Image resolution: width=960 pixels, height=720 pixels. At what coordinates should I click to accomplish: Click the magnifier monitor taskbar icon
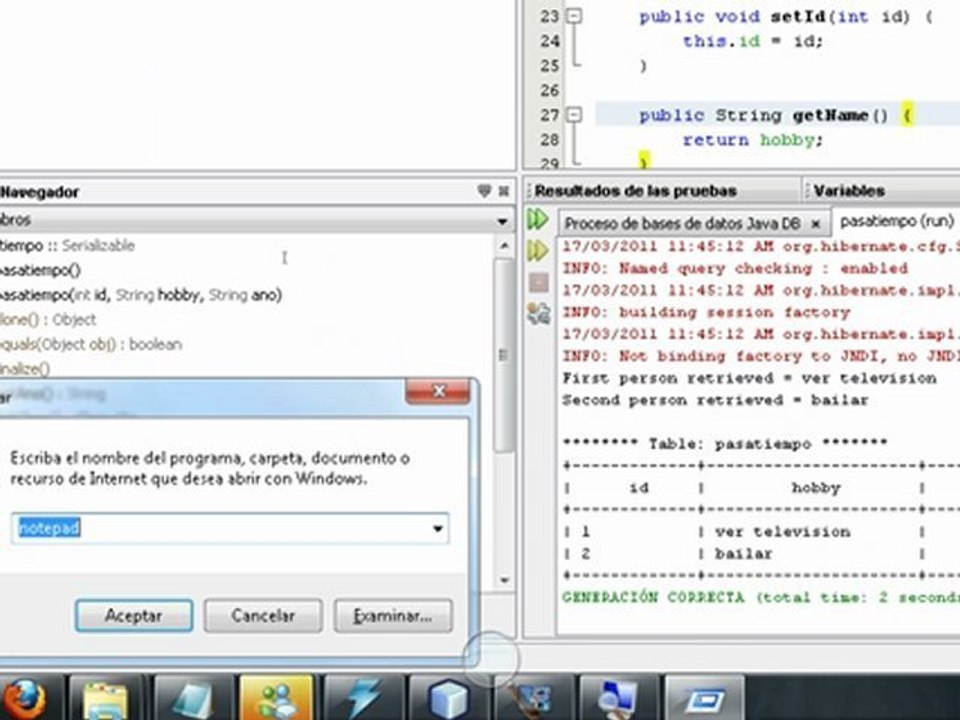click(x=619, y=699)
